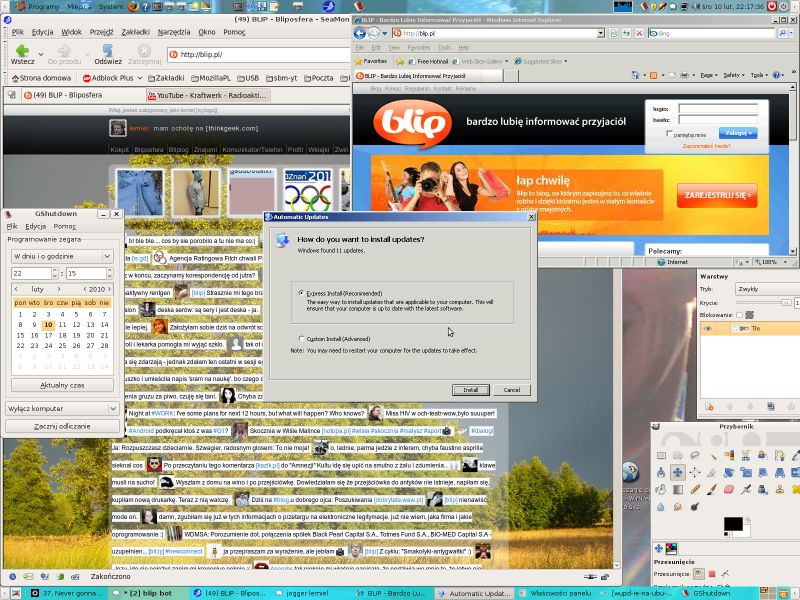Image resolution: width=800 pixels, height=600 pixels.
Task: Adjust the Krycie opacity slider
Action: [762, 303]
